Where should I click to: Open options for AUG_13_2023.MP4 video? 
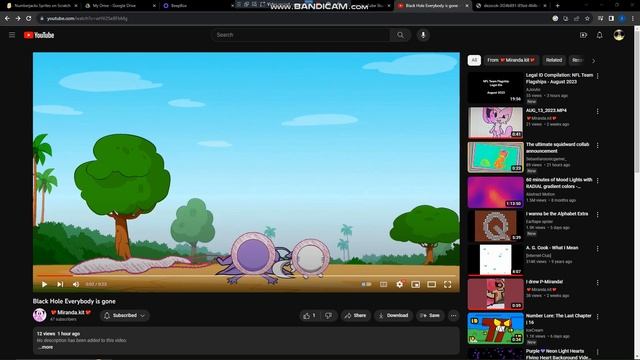(598, 111)
